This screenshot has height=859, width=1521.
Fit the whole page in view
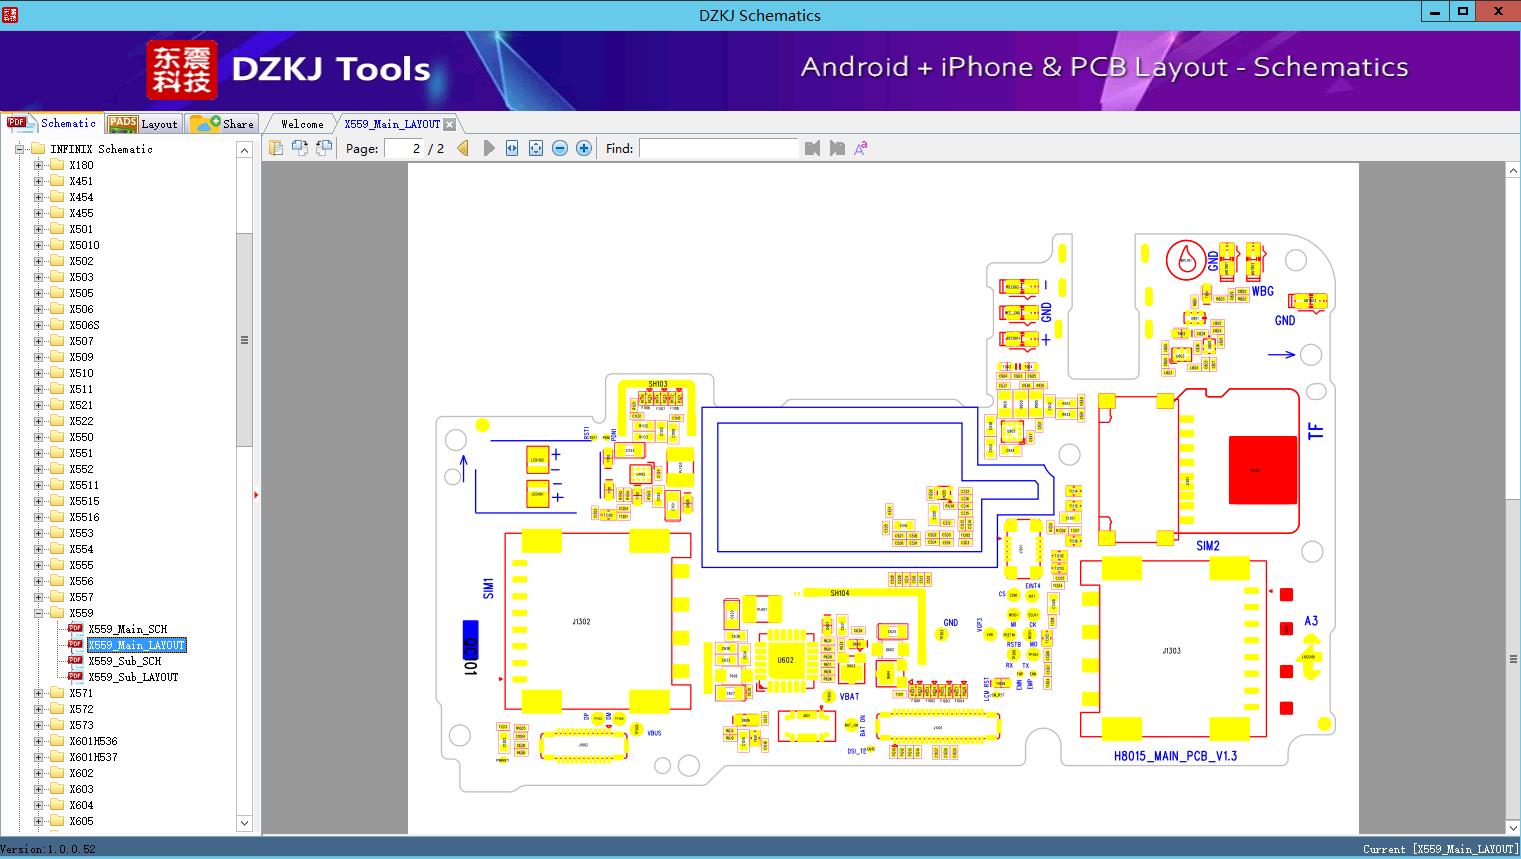536,148
